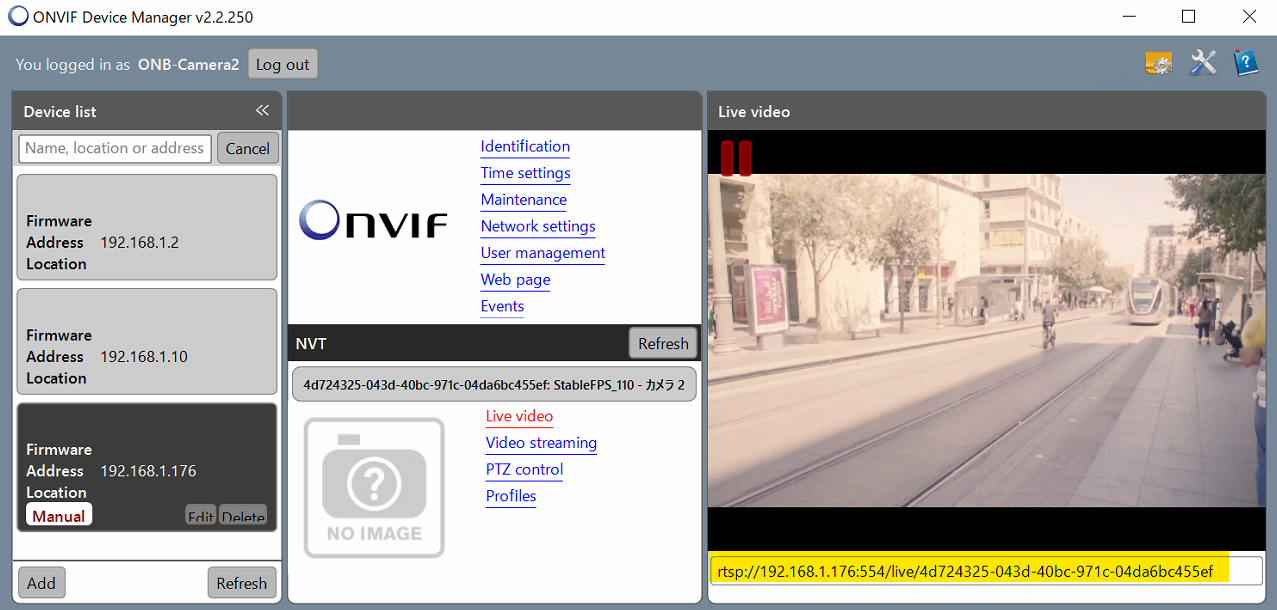The image size is (1277, 610).
Task: Focus the device name search field
Action: click(115, 148)
